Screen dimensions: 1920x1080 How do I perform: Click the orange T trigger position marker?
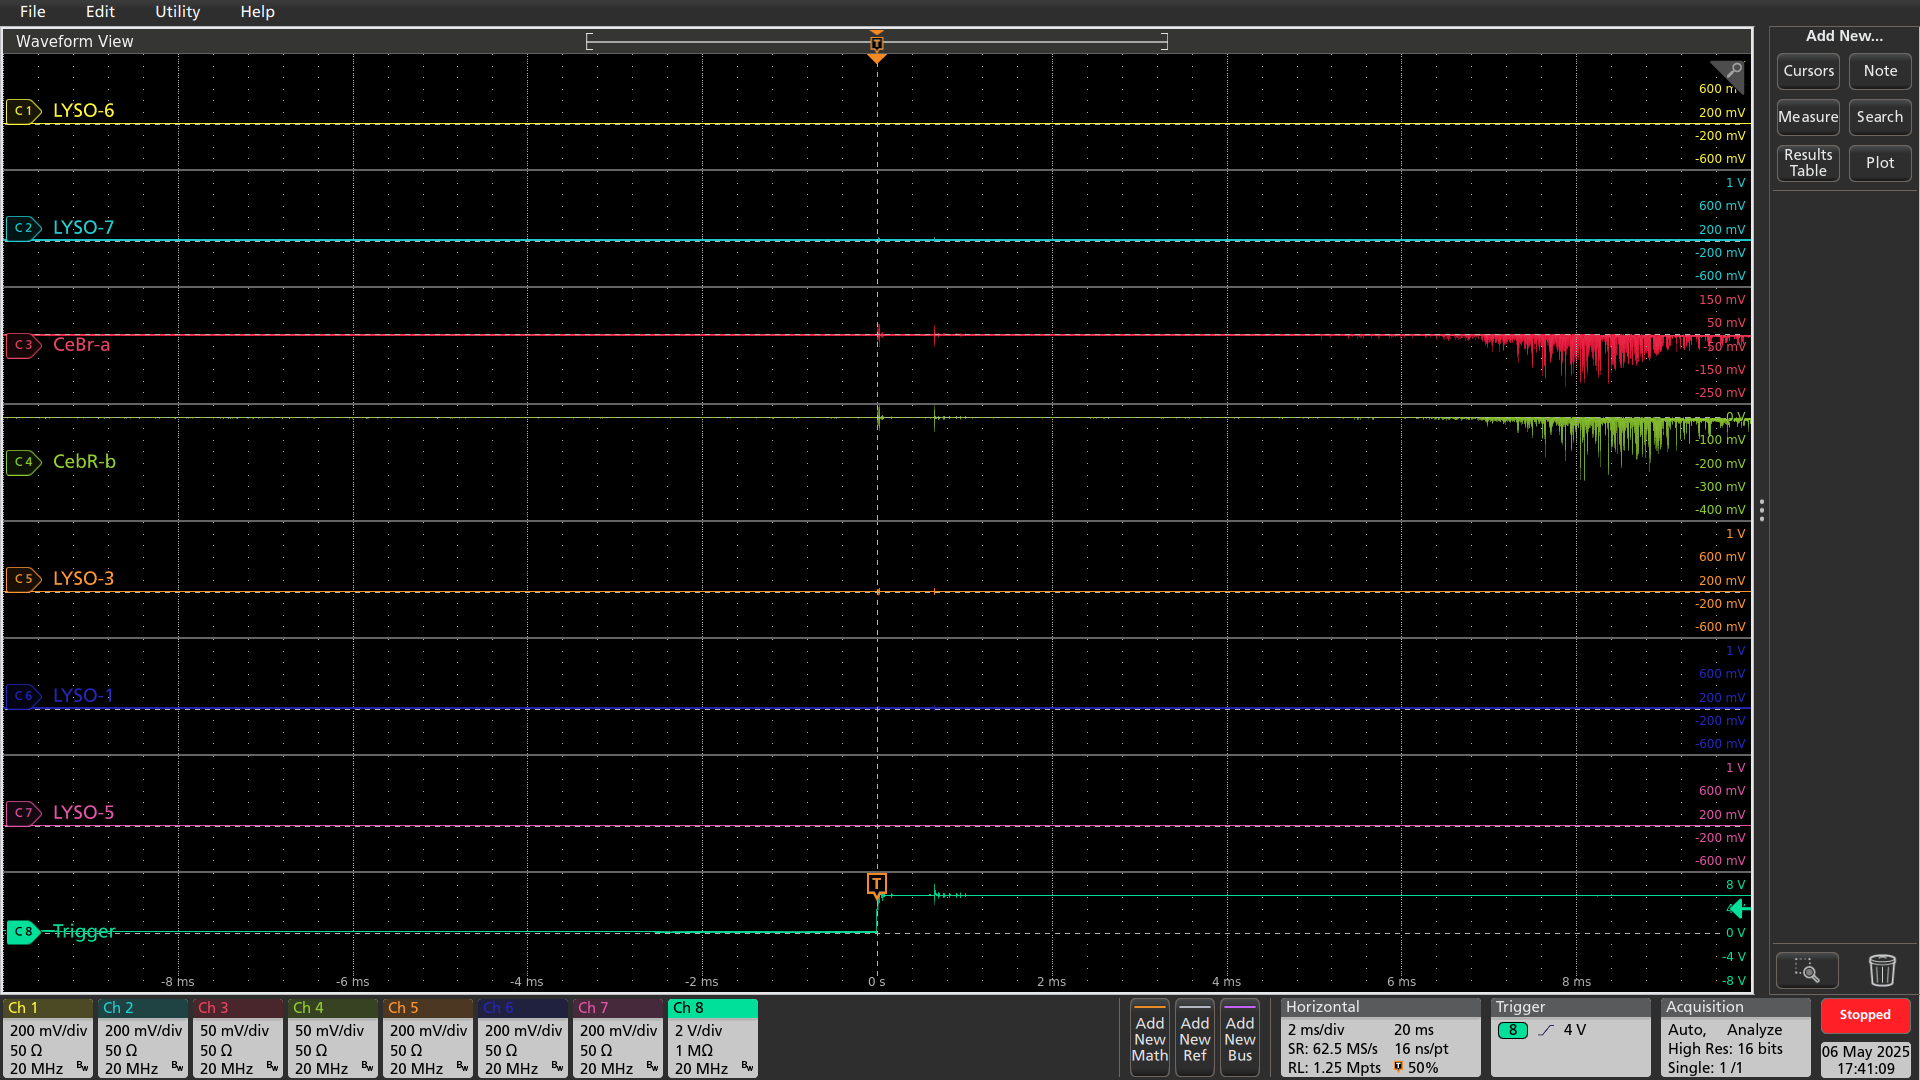pos(876,884)
